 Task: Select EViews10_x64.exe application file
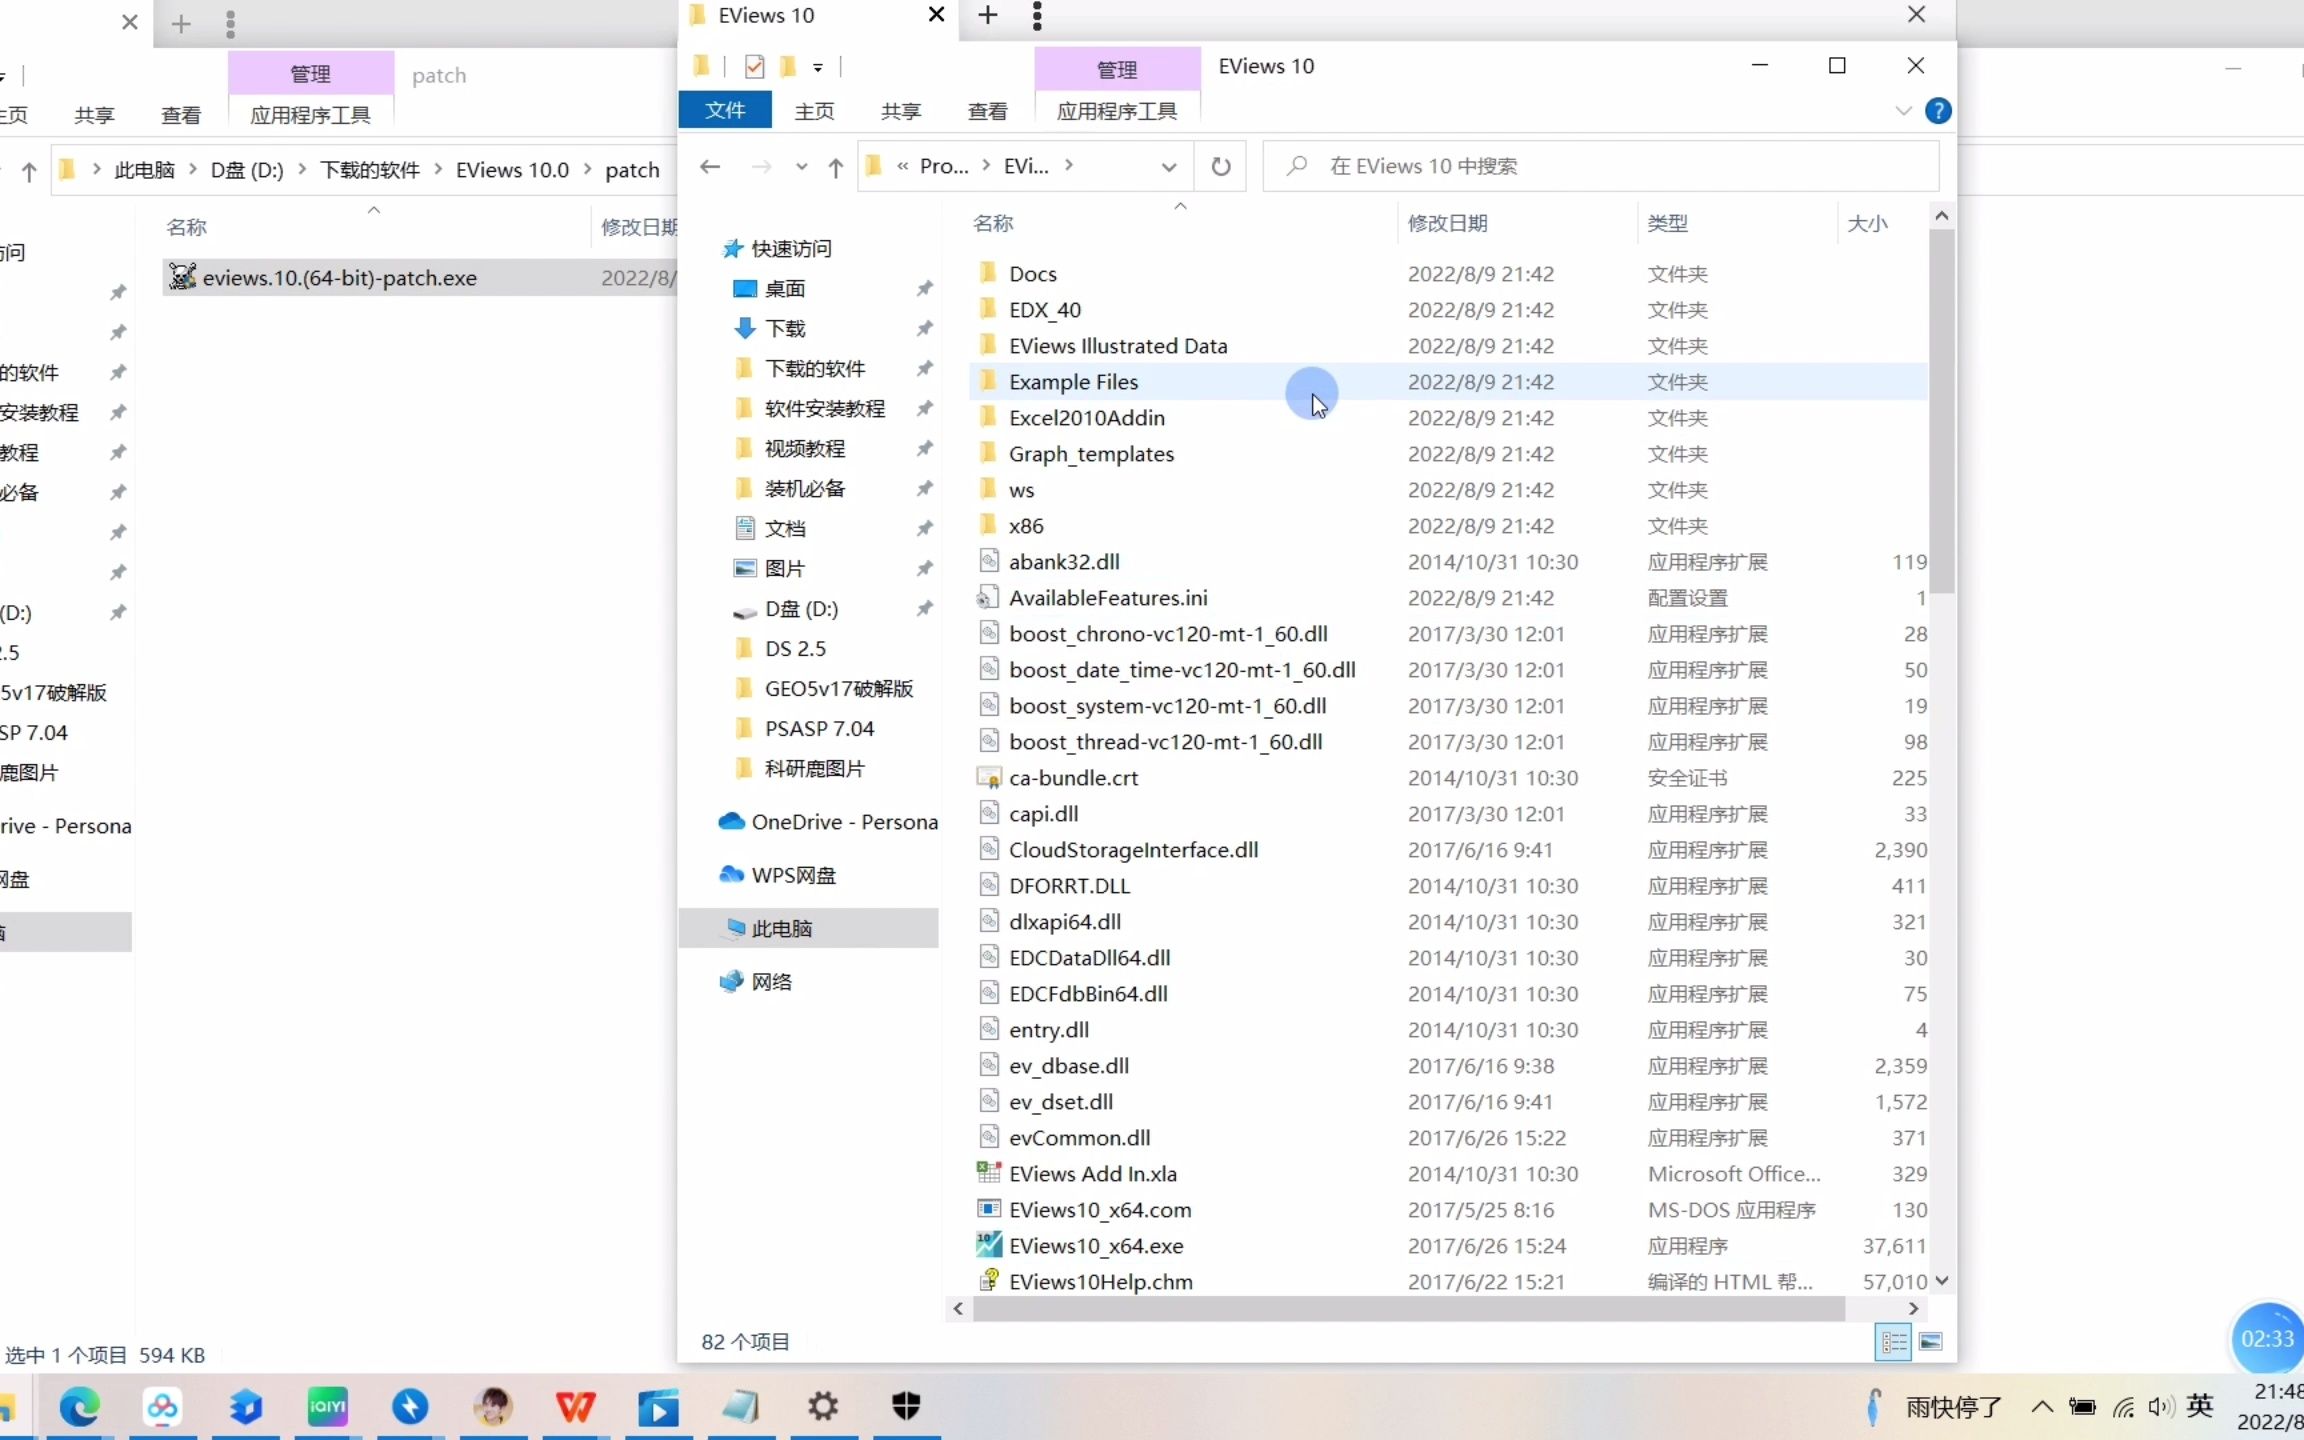(x=1096, y=1246)
